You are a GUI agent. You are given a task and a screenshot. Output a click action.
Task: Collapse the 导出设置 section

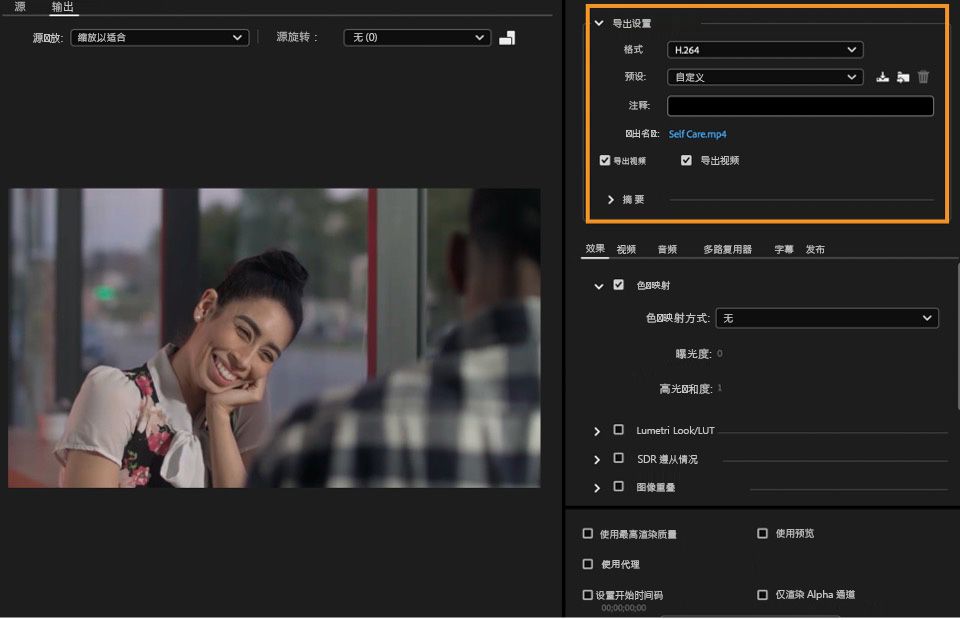pyautogui.click(x=599, y=23)
